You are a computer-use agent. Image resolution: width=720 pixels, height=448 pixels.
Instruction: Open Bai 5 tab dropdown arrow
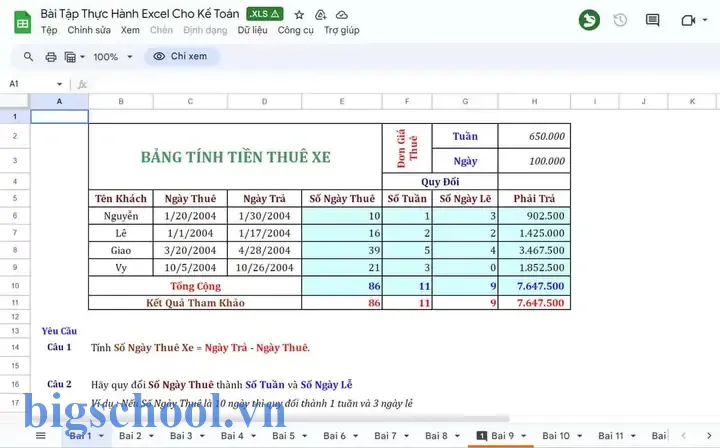(304, 436)
